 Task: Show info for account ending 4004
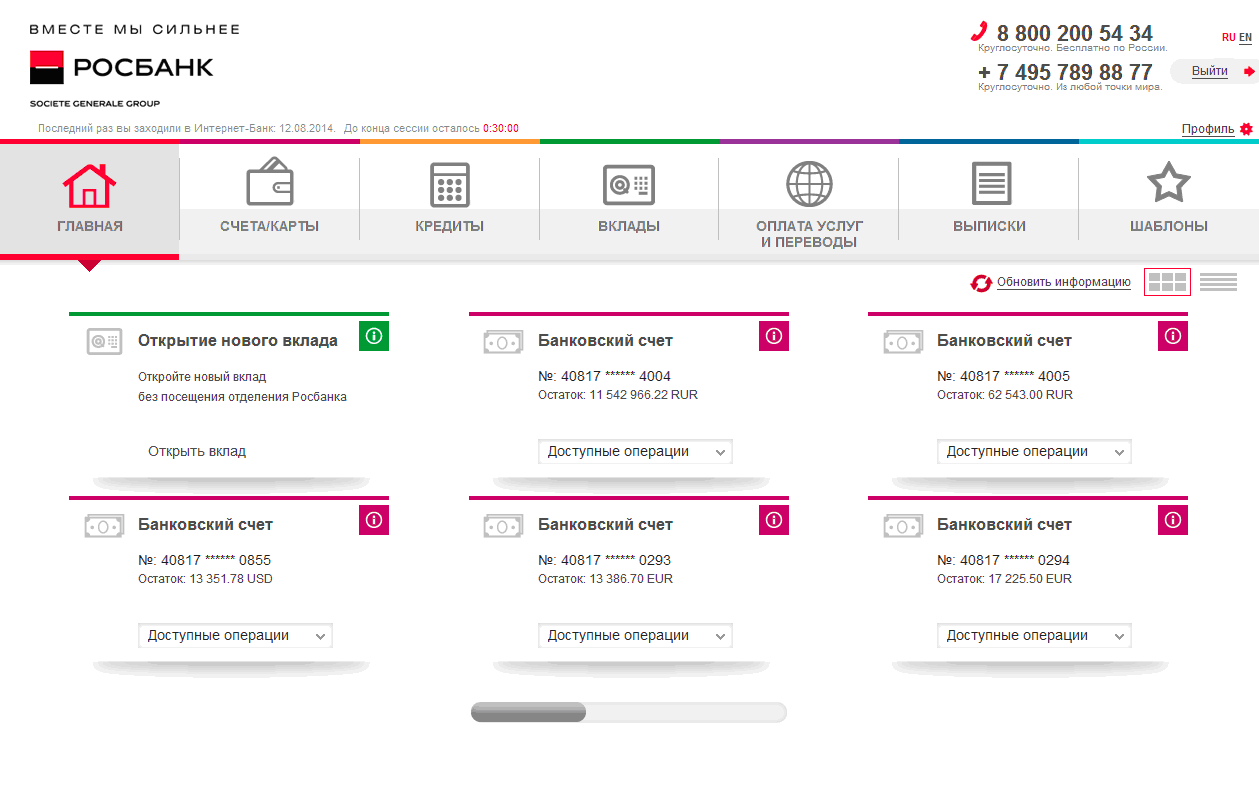773,336
